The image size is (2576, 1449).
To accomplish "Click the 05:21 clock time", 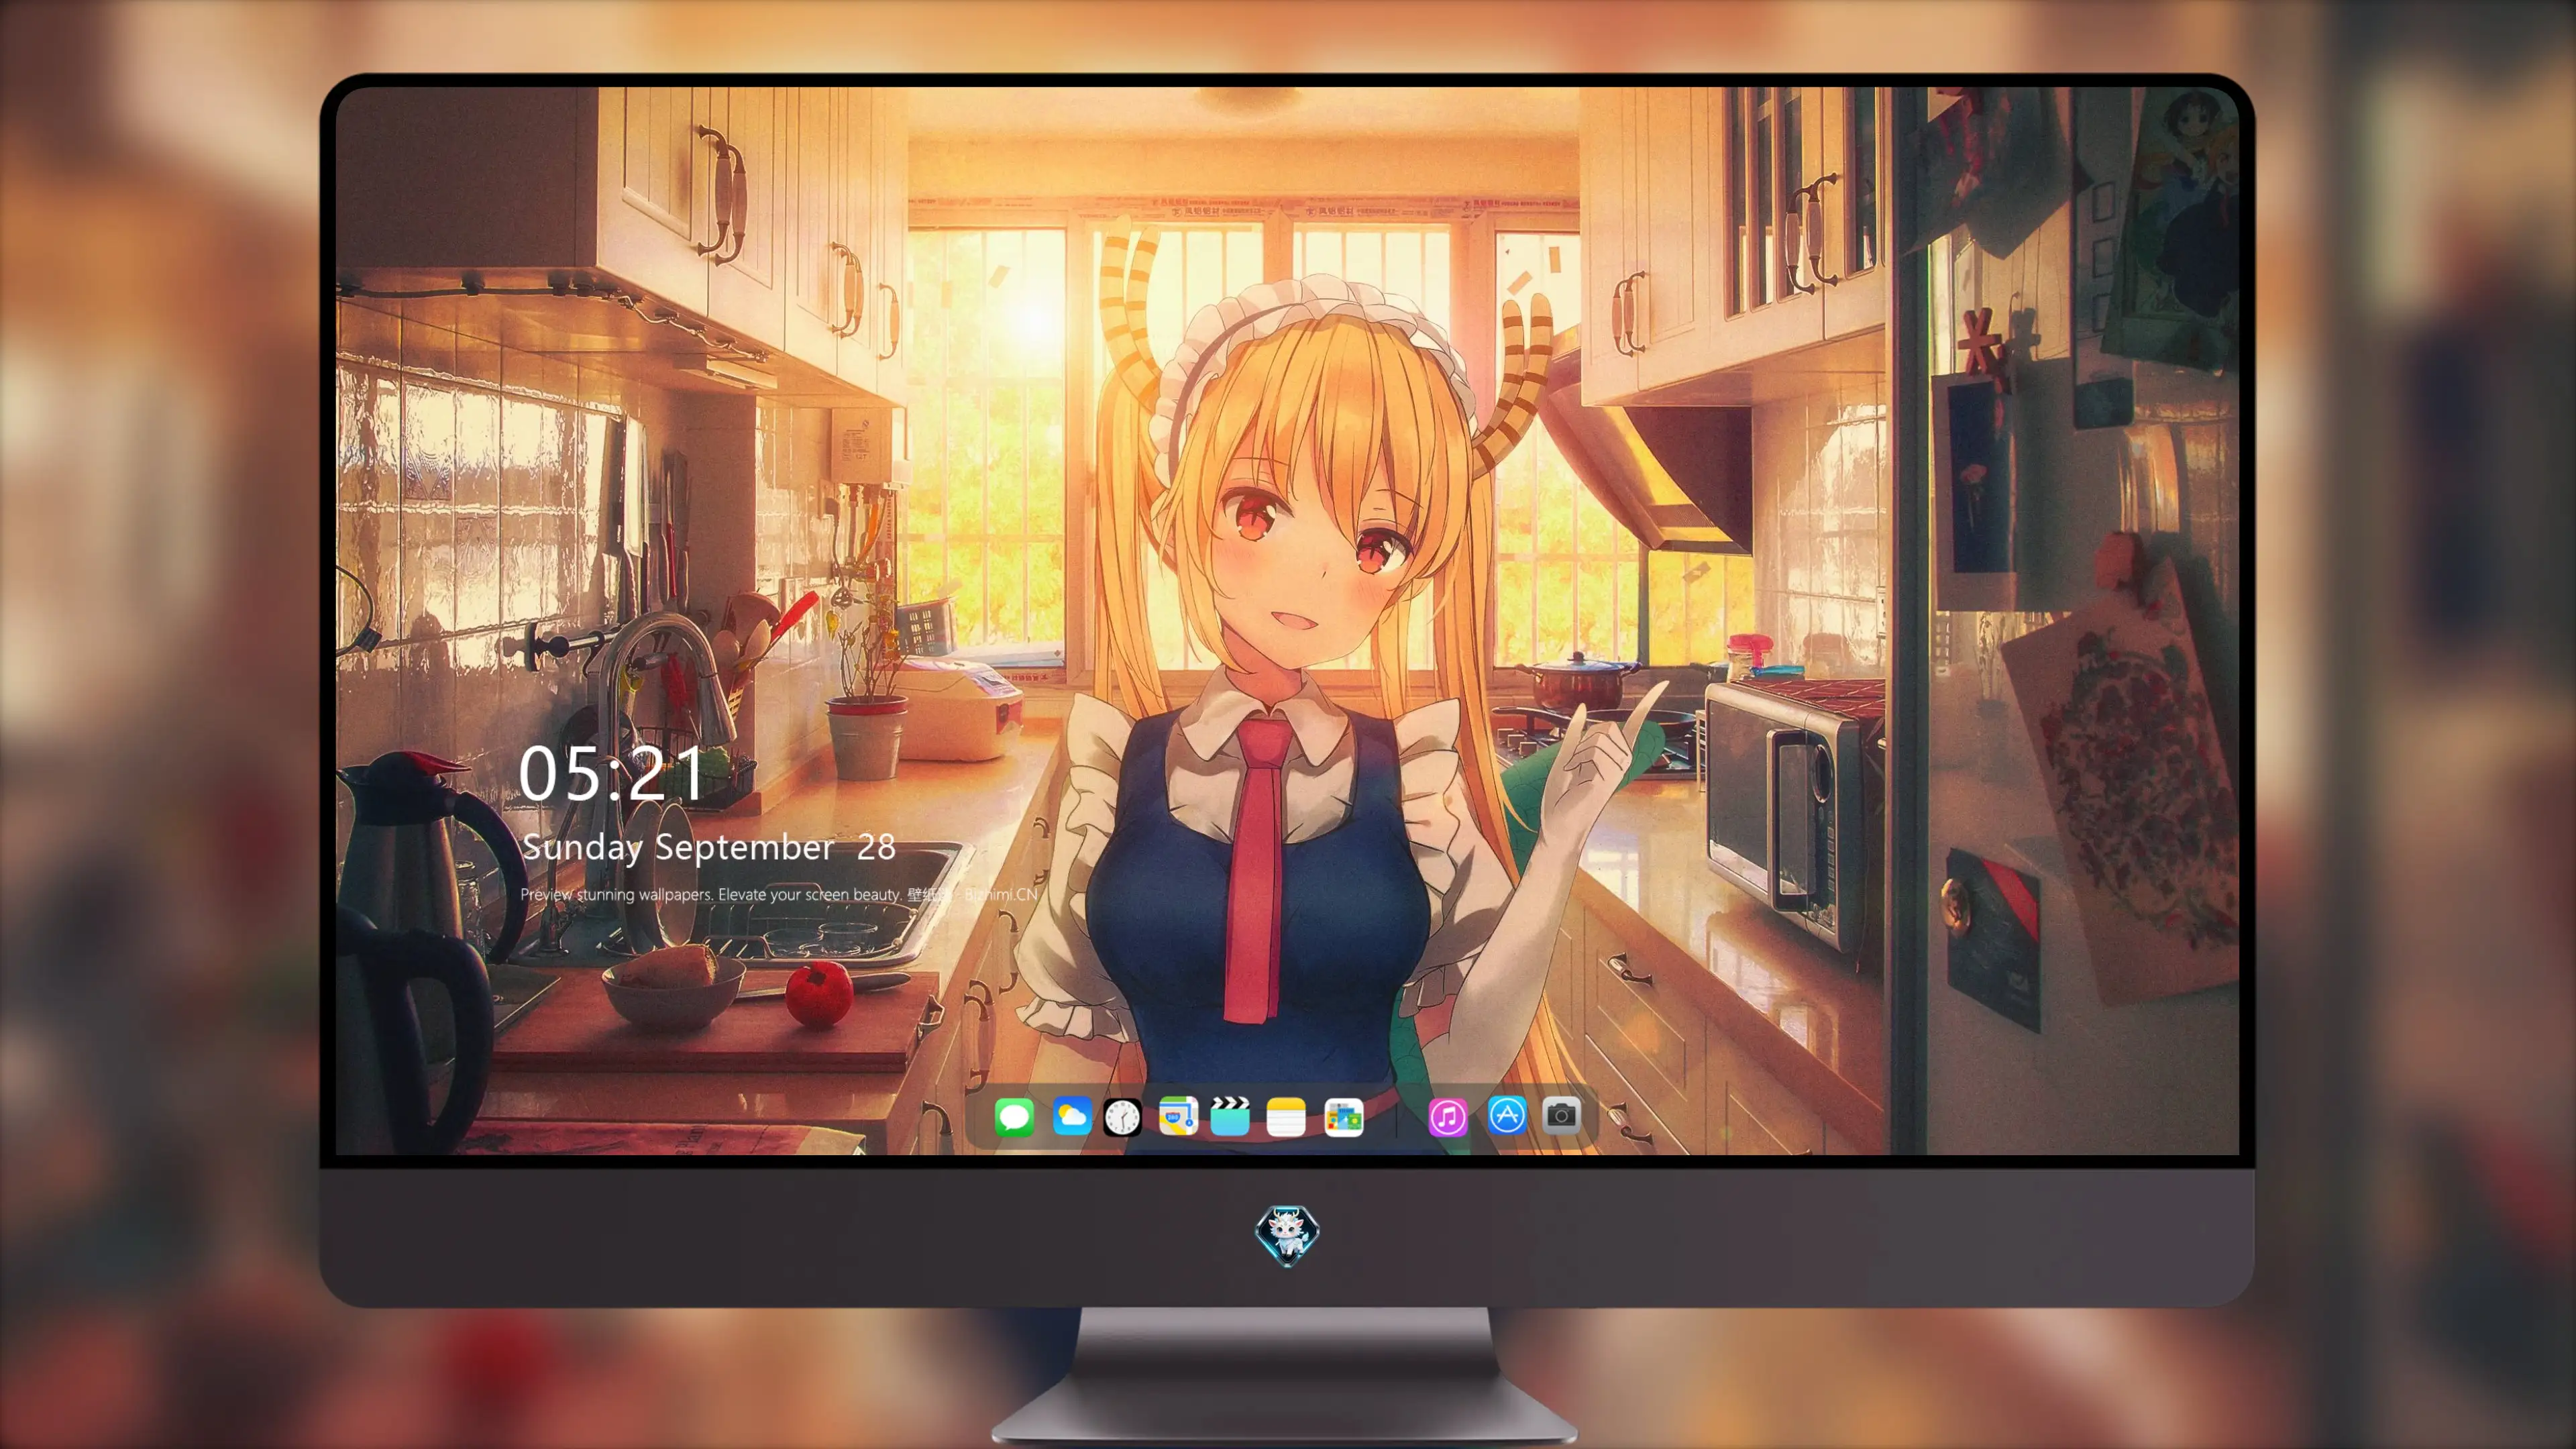I will [x=611, y=773].
